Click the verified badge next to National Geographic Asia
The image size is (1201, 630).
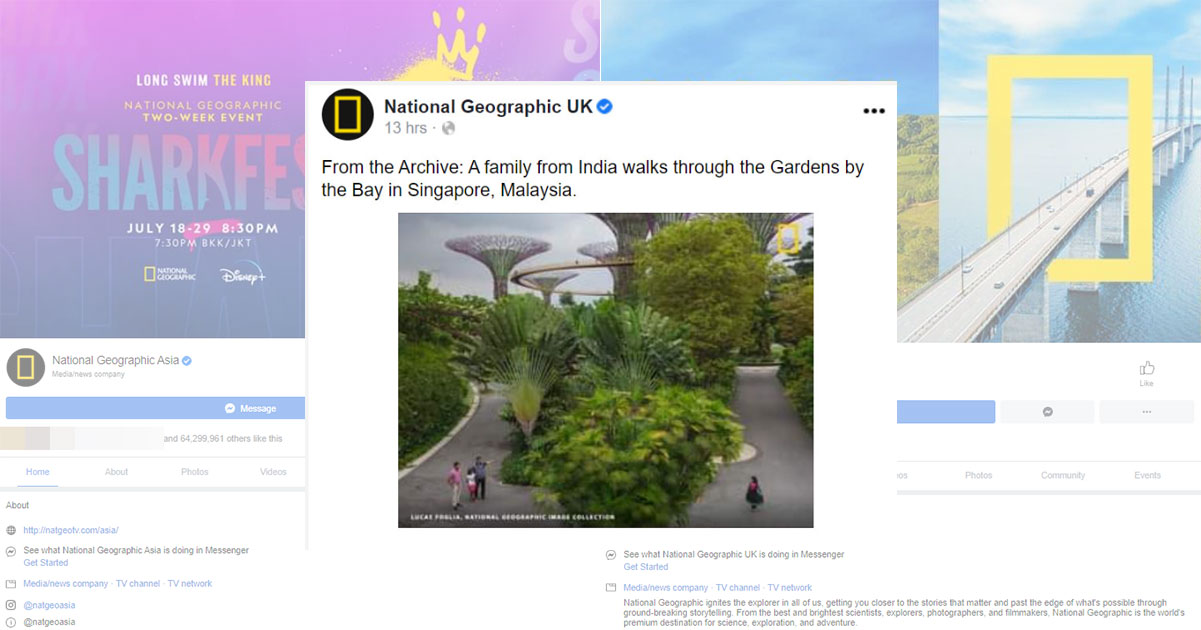coord(186,360)
